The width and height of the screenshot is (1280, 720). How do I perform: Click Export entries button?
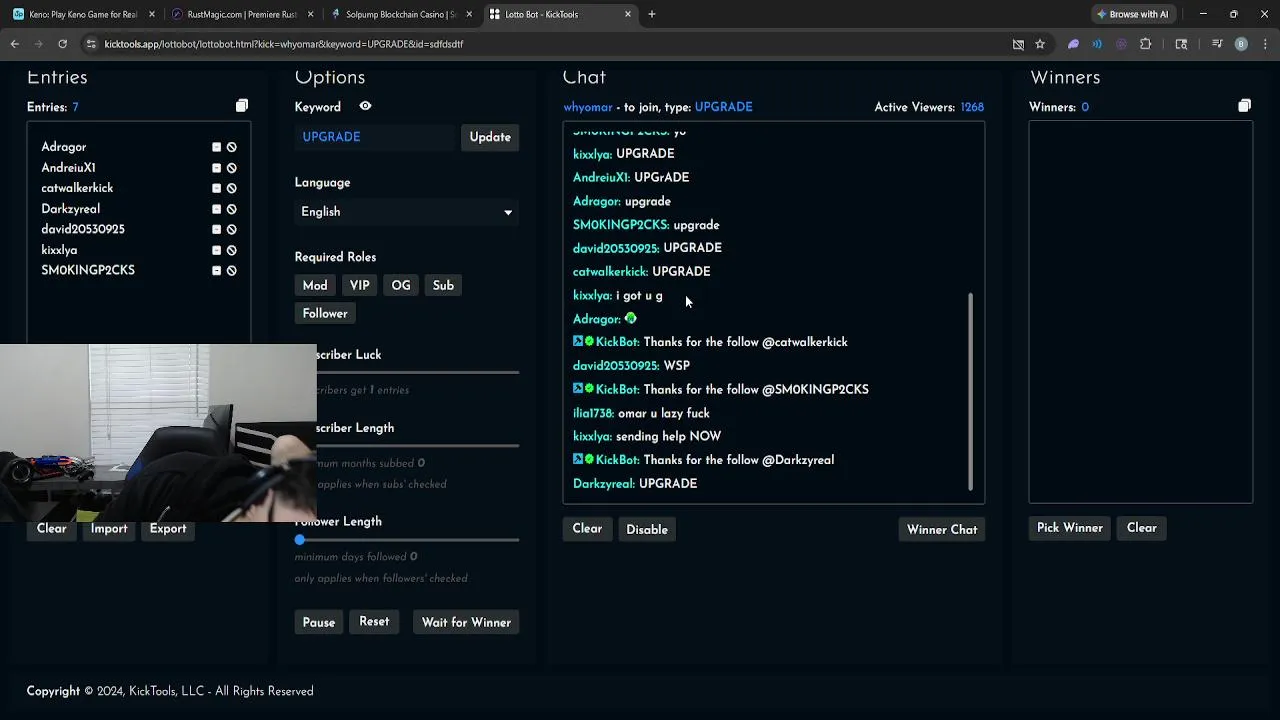168,529
